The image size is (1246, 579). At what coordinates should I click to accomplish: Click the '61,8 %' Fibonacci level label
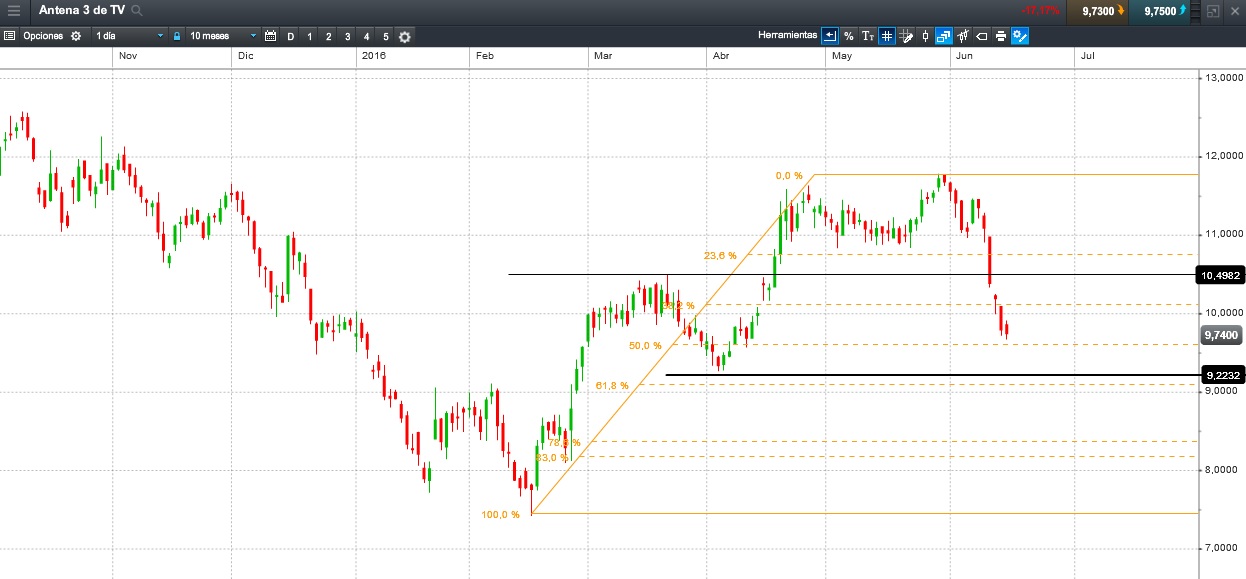612,385
